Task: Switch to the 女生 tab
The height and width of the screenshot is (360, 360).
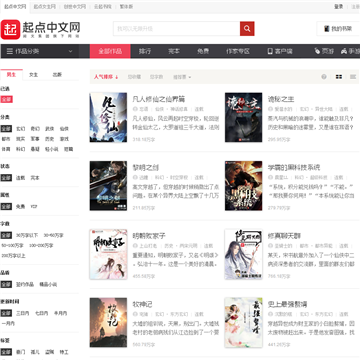Action: [x=34, y=75]
